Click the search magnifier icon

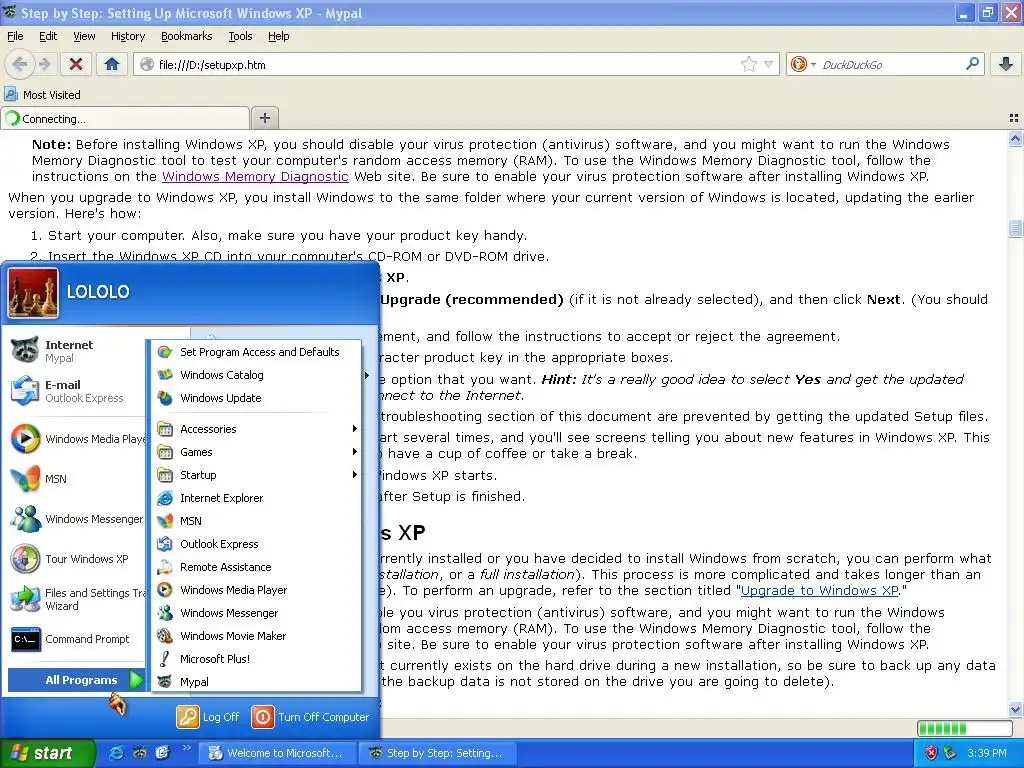pos(972,64)
